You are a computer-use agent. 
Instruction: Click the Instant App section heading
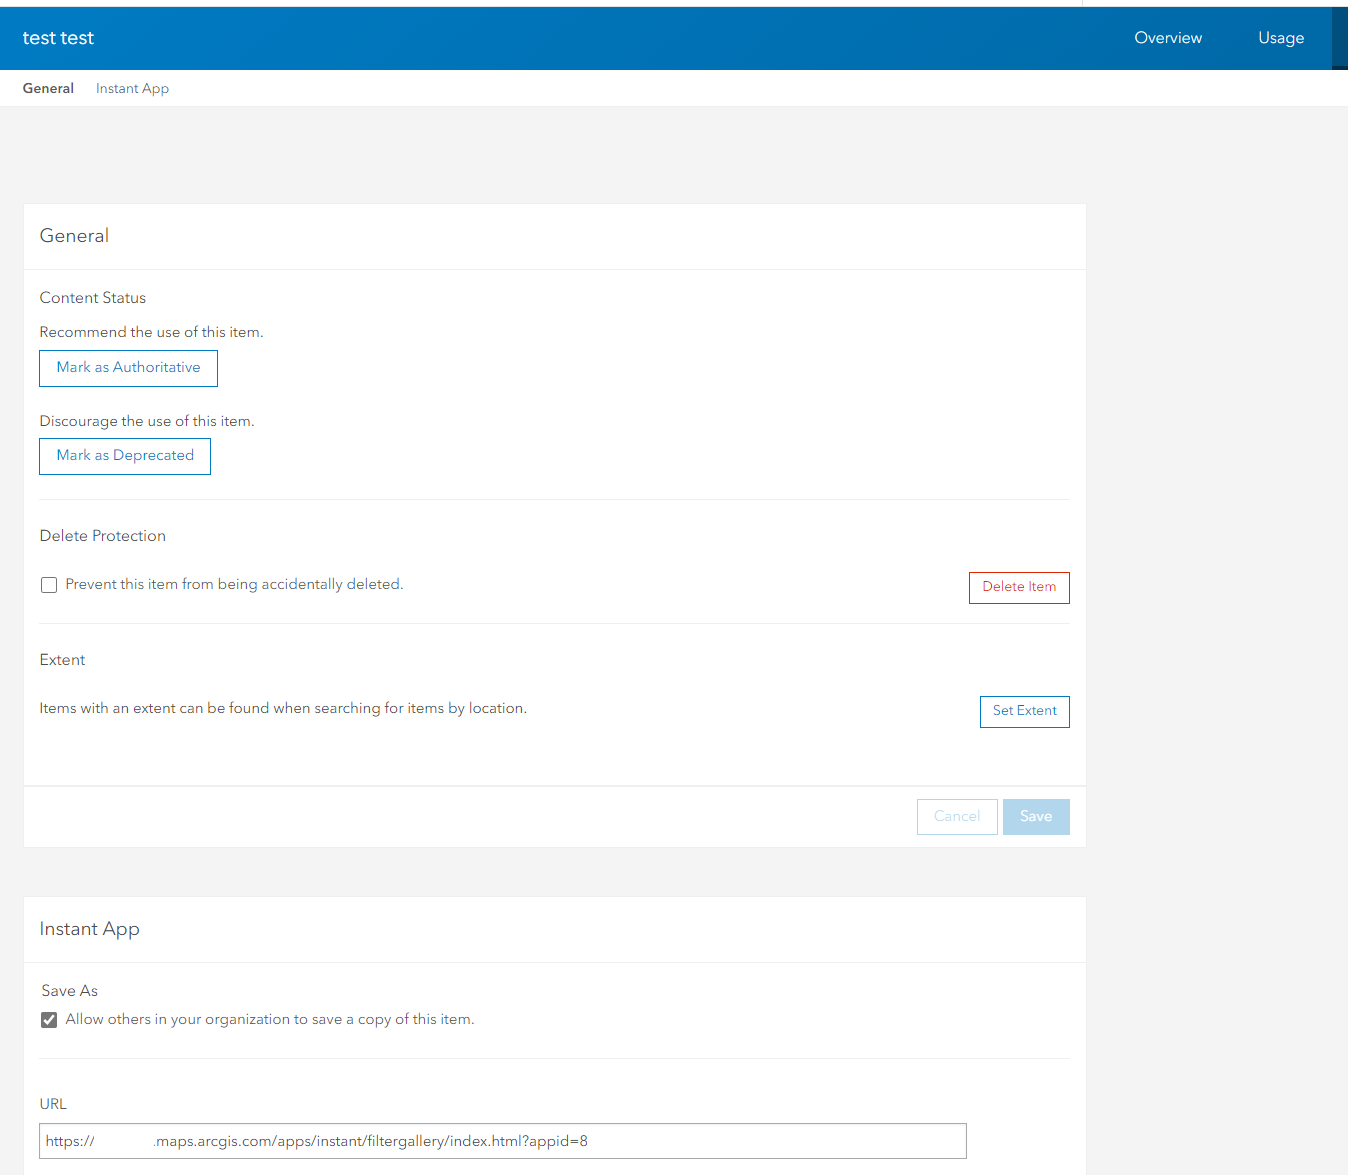89,929
